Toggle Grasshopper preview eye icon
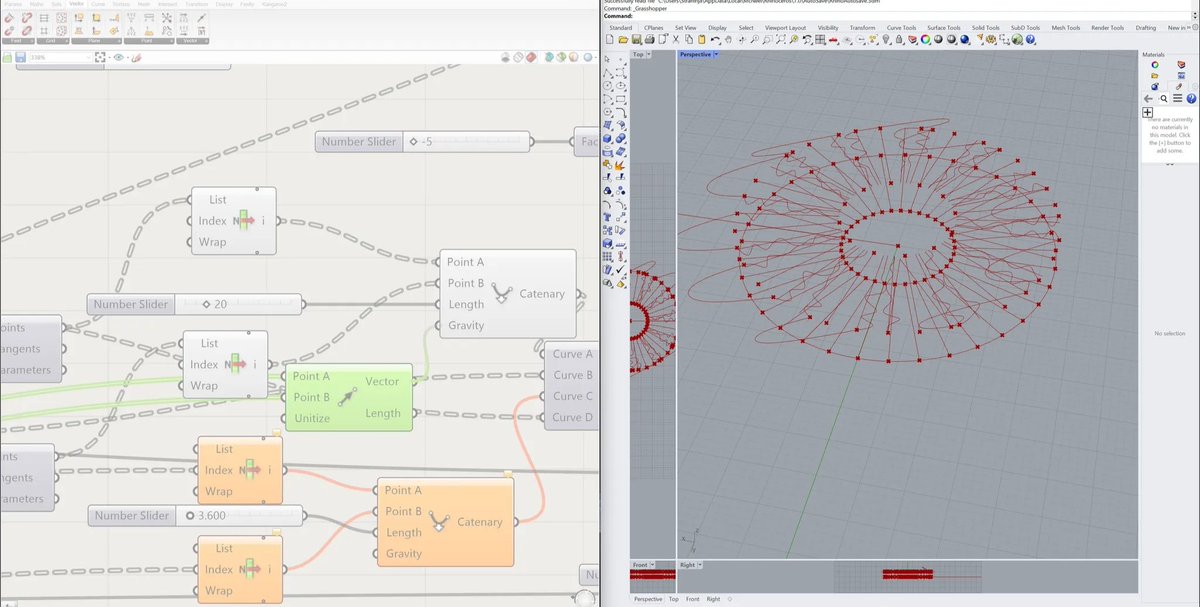This screenshot has height=607, width=1200. click(x=118, y=57)
